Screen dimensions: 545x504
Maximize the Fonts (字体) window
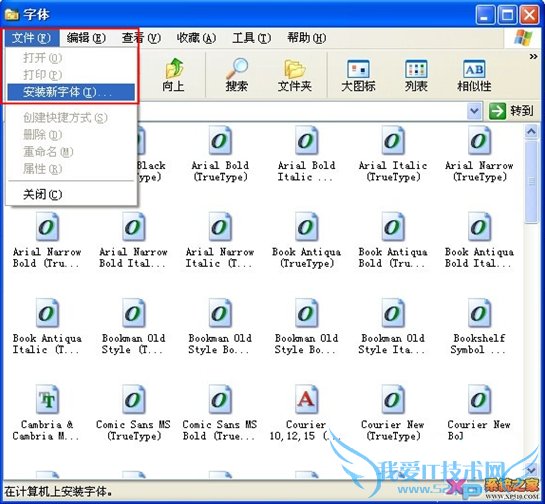tap(507, 15)
